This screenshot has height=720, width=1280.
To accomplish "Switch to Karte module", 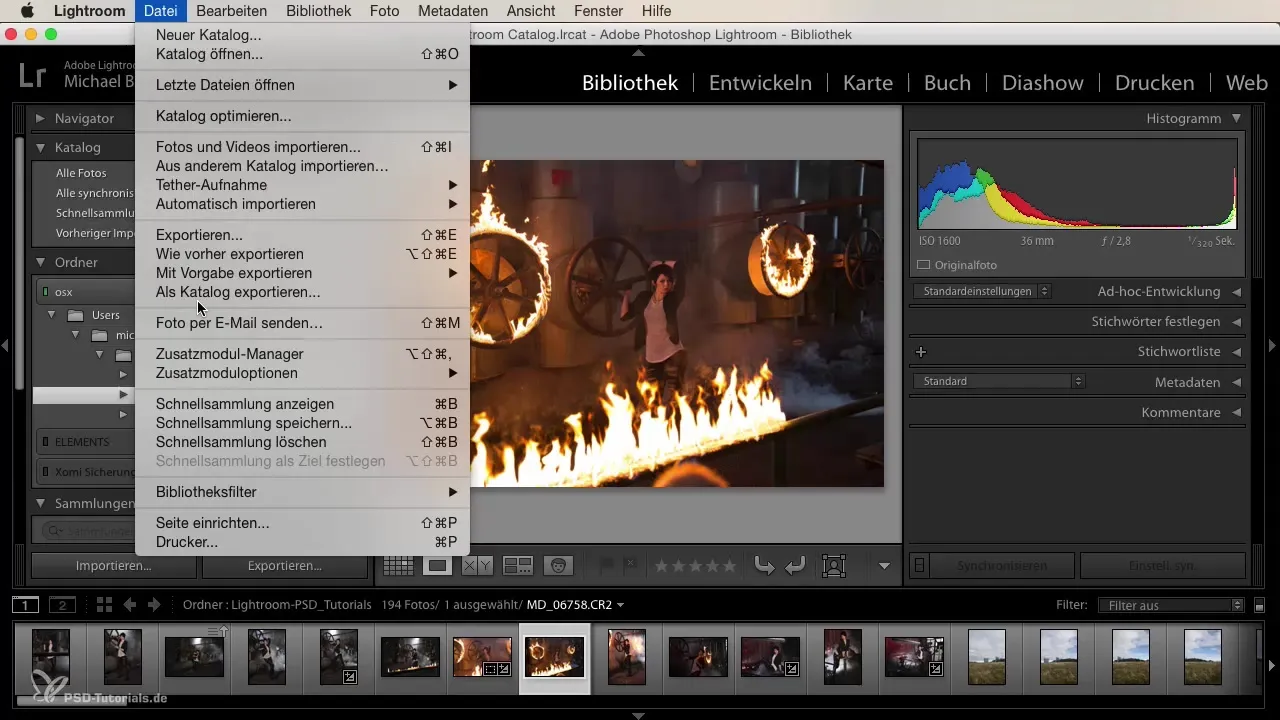I will pos(868,83).
